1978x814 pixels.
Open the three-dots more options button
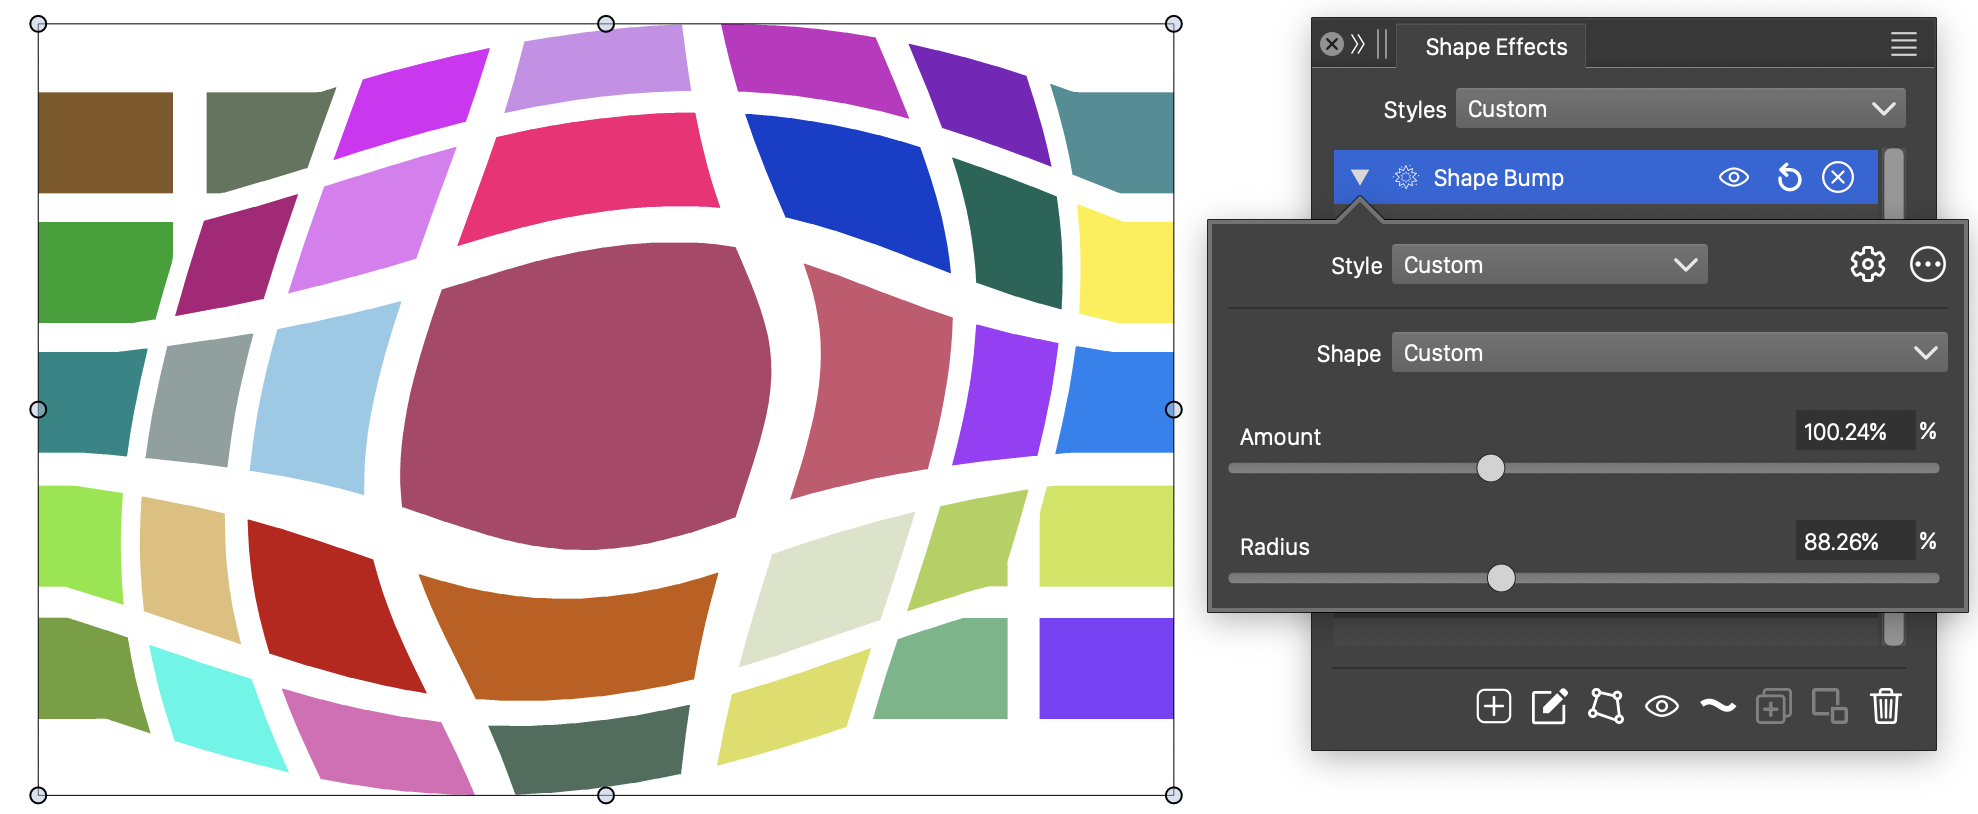pyautogui.click(x=1927, y=265)
